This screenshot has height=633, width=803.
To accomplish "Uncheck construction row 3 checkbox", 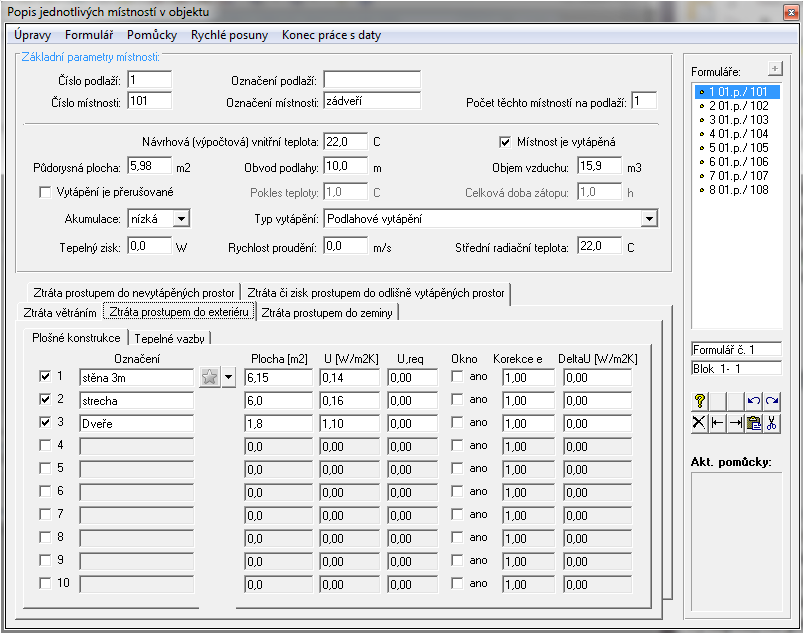I will 45,422.
